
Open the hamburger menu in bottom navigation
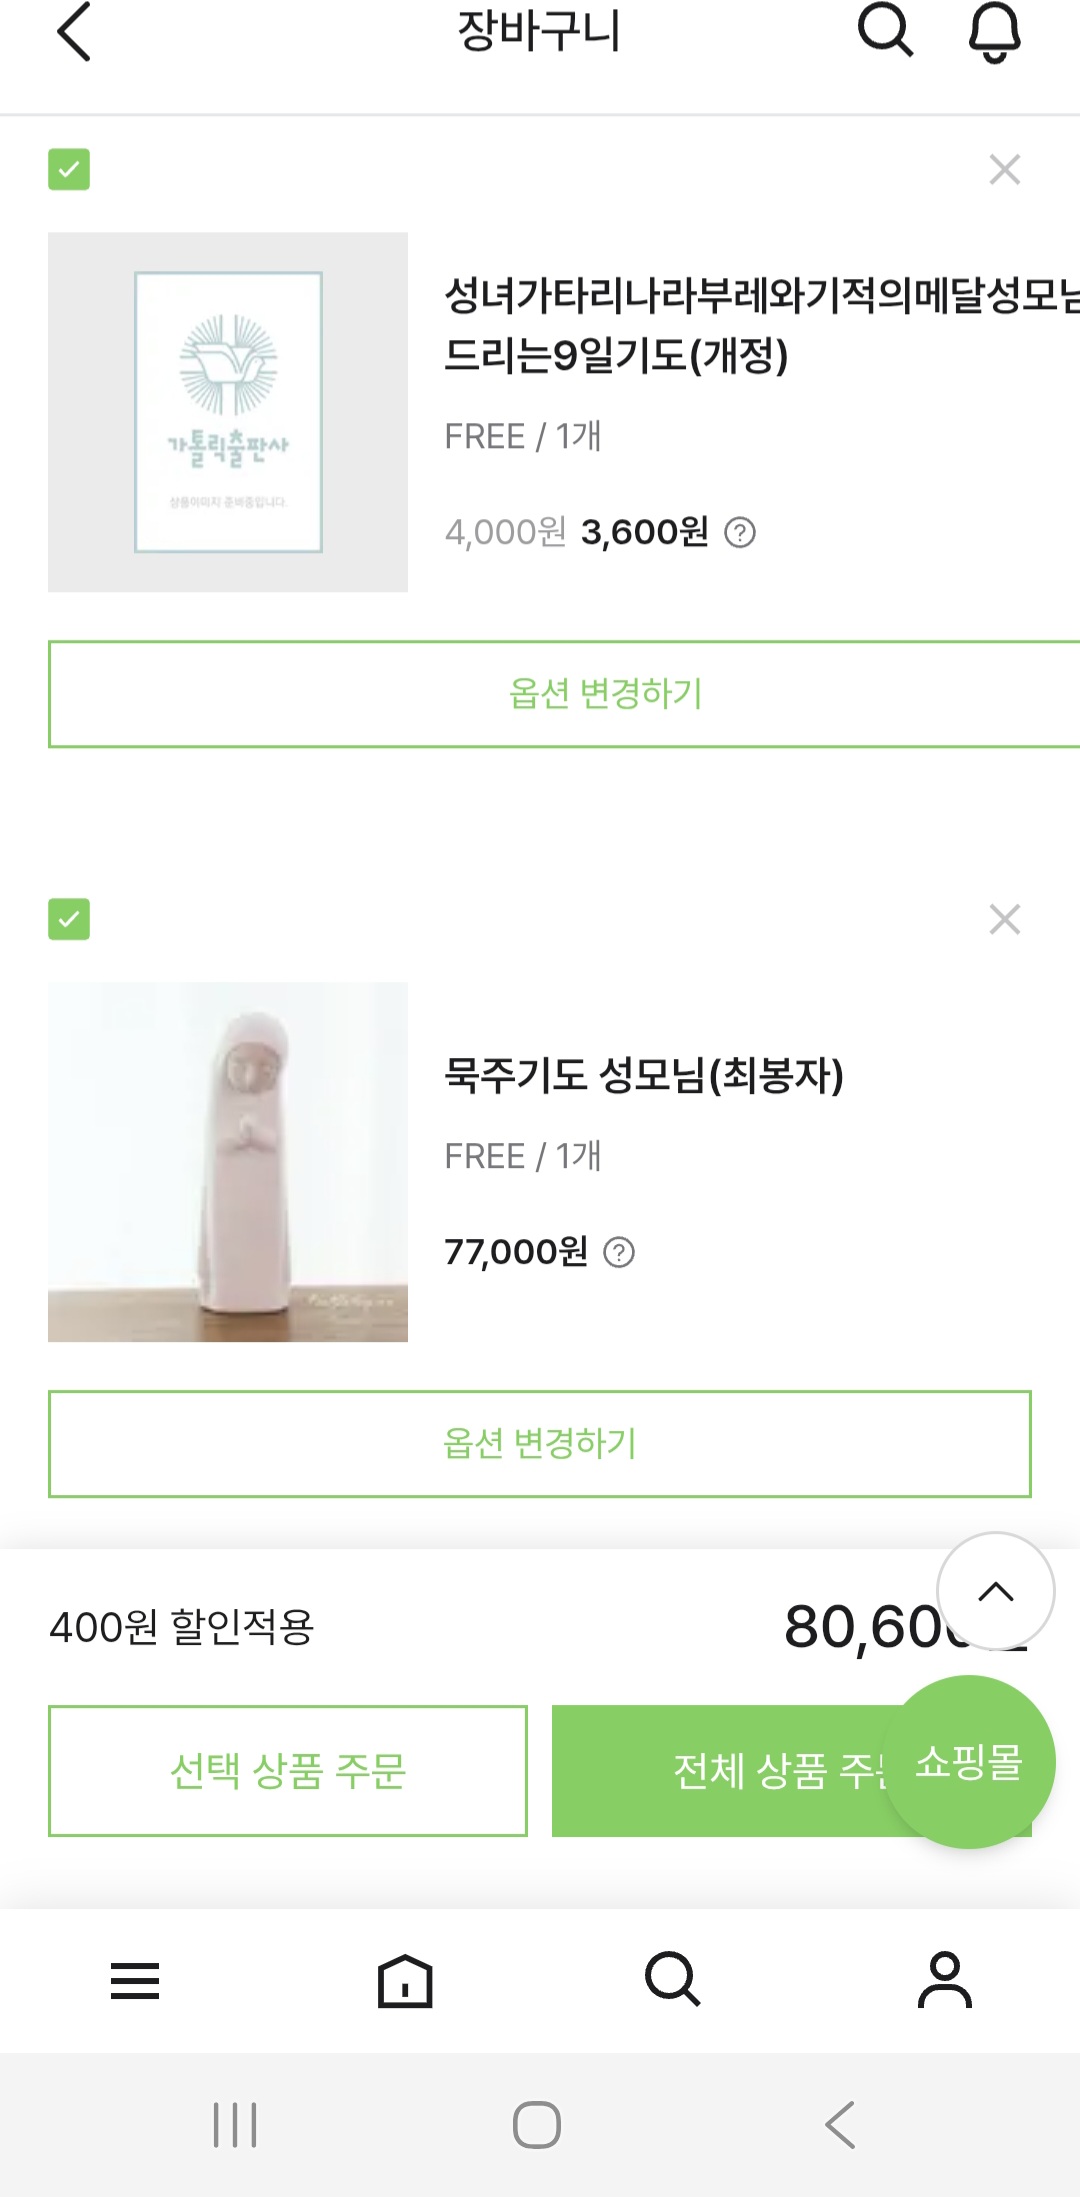click(x=135, y=1981)
